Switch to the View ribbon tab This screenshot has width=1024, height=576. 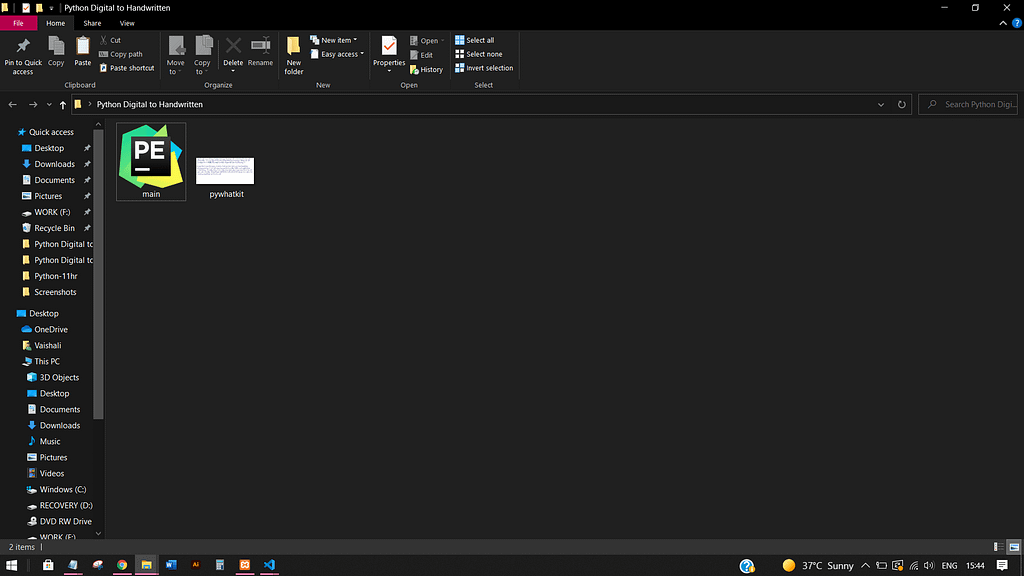point(127,22)
